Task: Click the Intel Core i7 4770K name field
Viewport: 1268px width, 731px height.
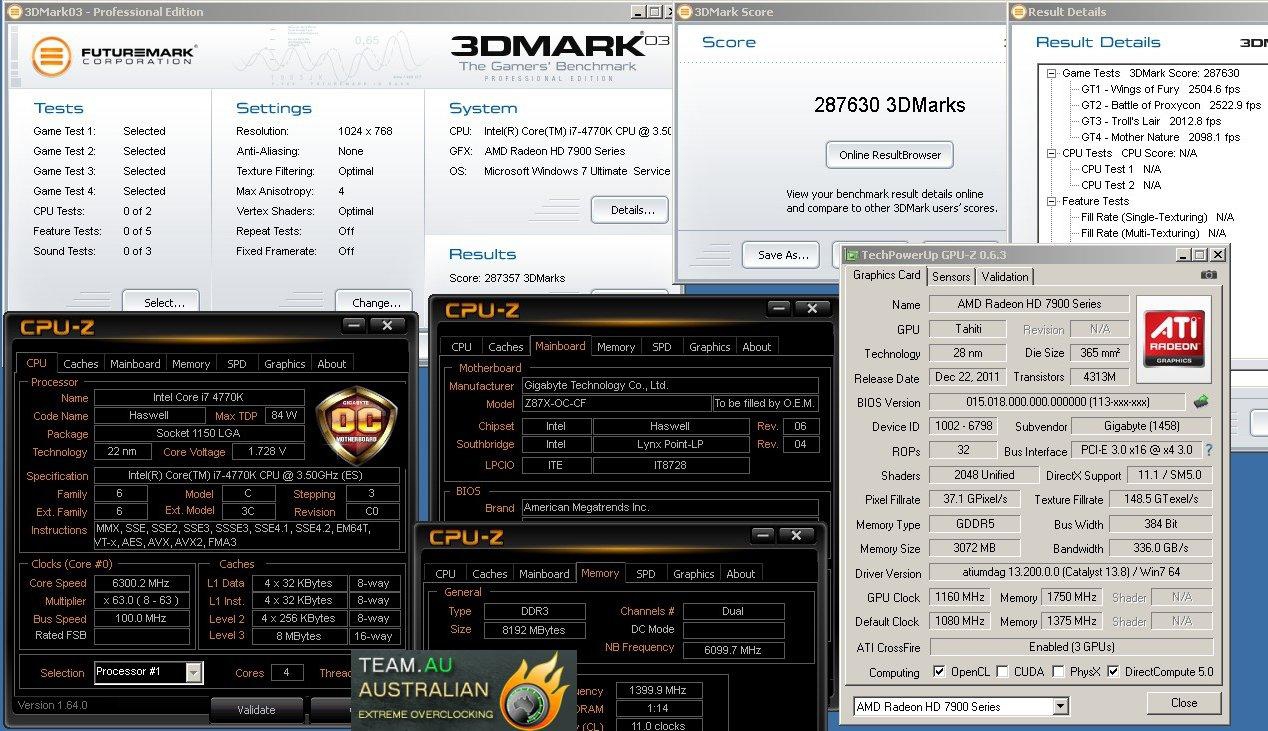Action: (201, 398)
